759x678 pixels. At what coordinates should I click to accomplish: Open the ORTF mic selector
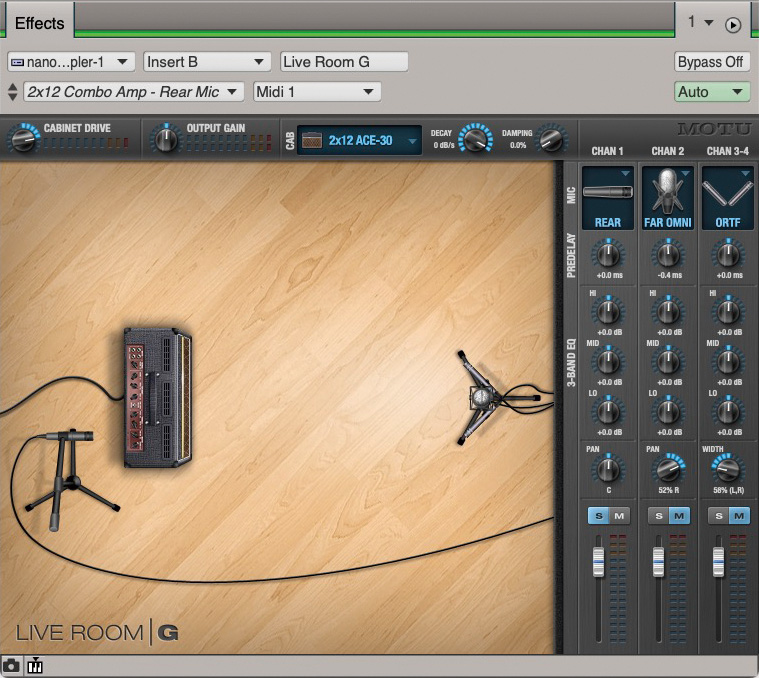coord(728,197)
